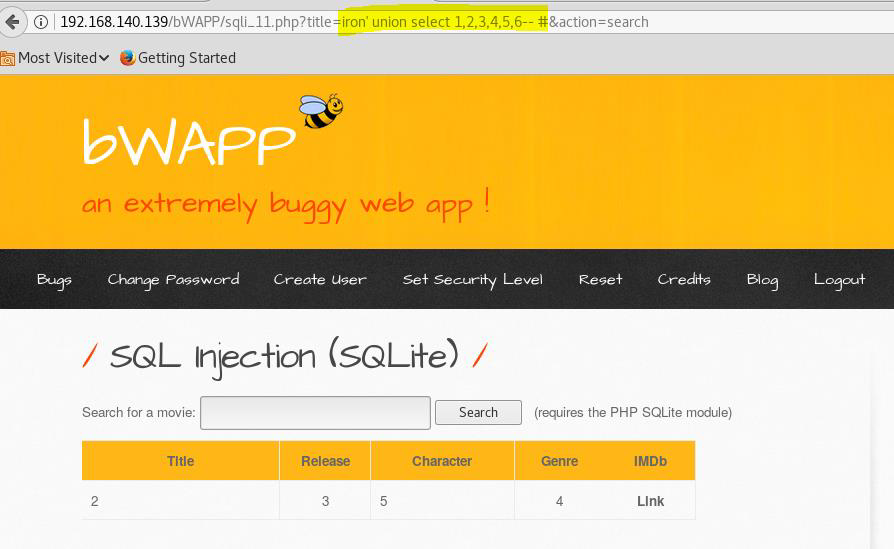The width and height of the screenshot is (894, 549).
Task: Open the Create User page
Action: click(x=320, y=280)
